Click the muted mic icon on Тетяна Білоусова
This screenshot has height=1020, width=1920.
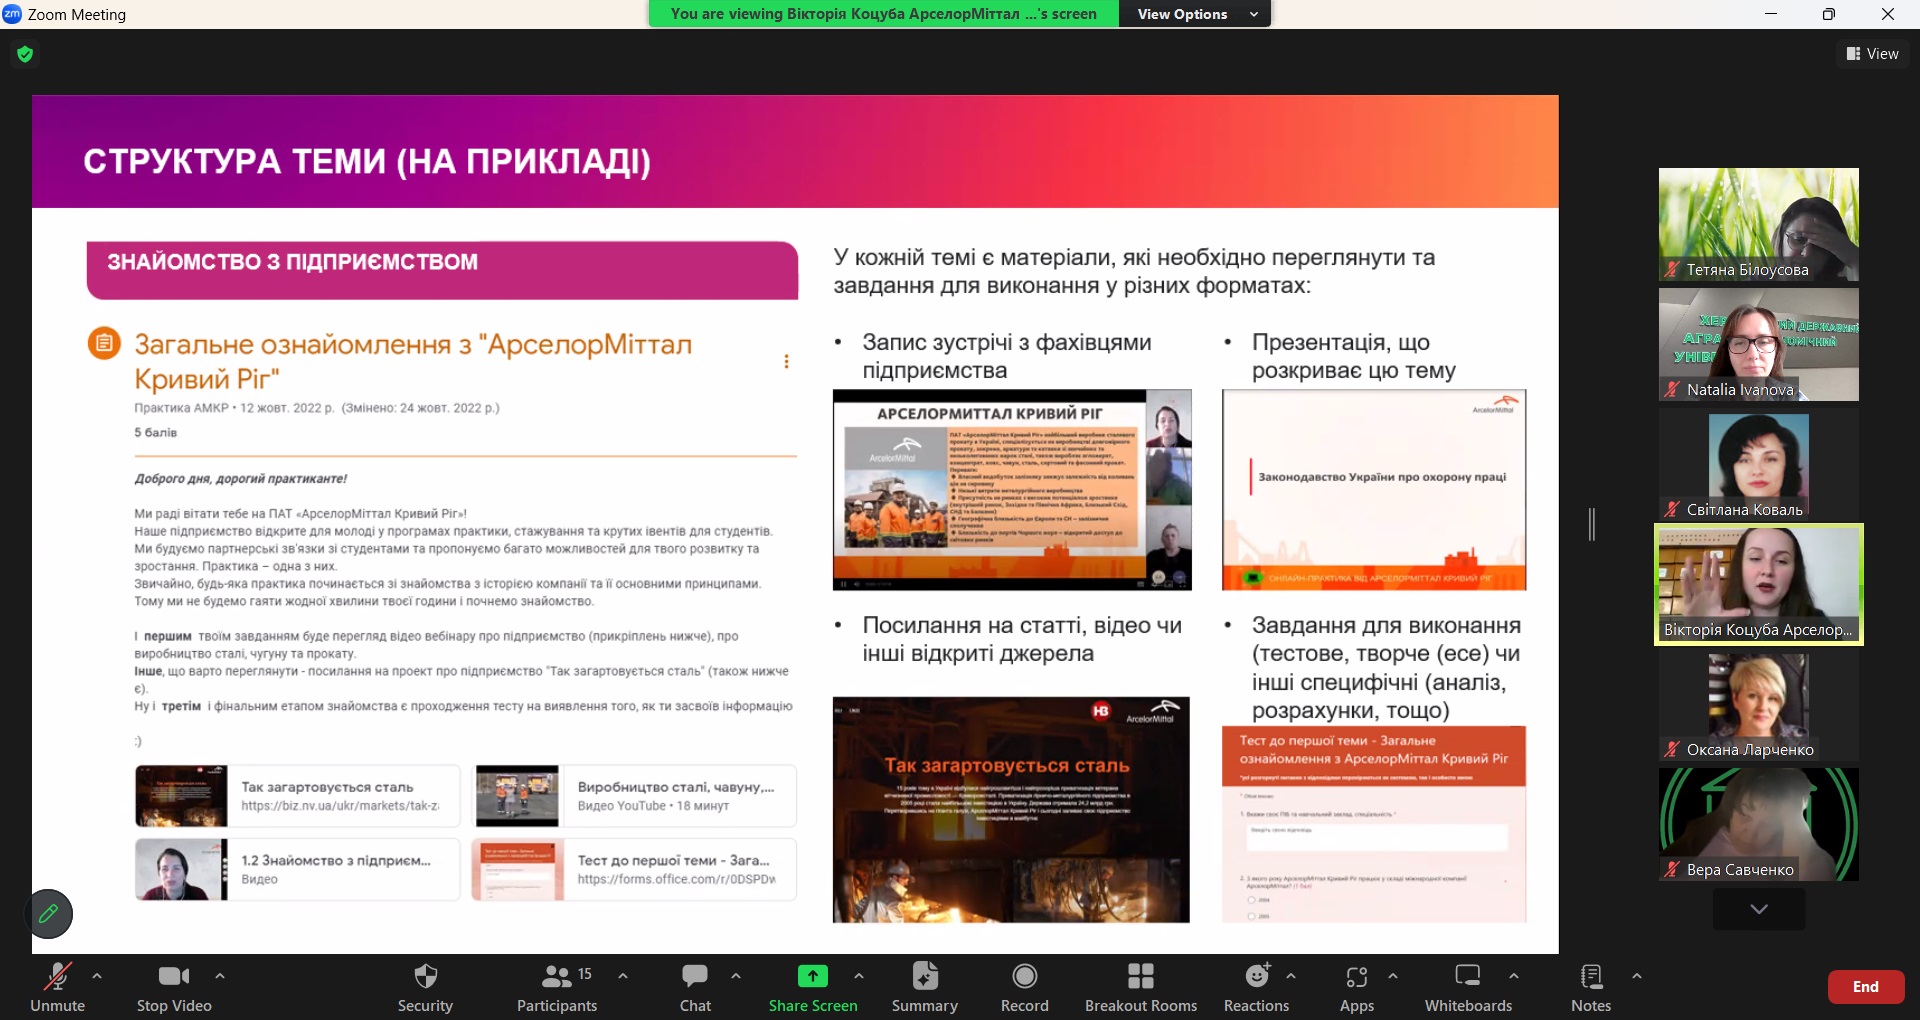(x=1672, y=270)
